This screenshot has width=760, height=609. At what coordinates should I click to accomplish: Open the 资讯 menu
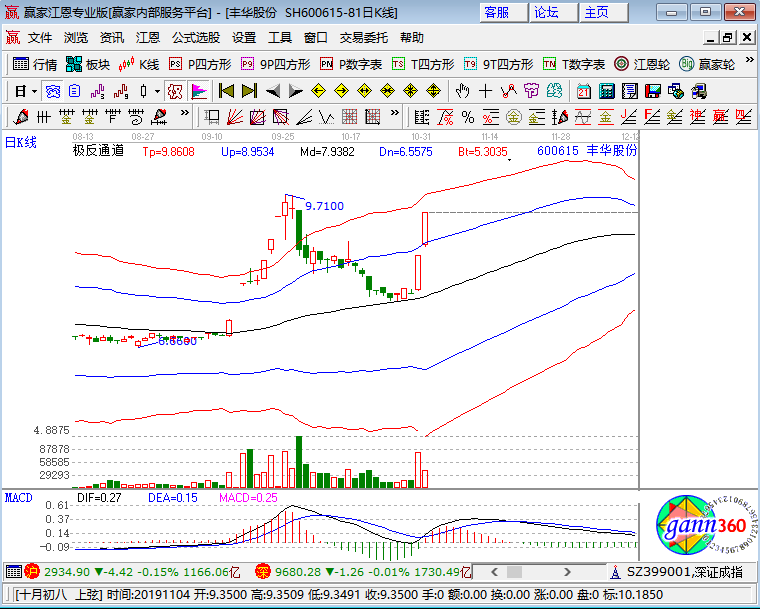click(111, 38)
